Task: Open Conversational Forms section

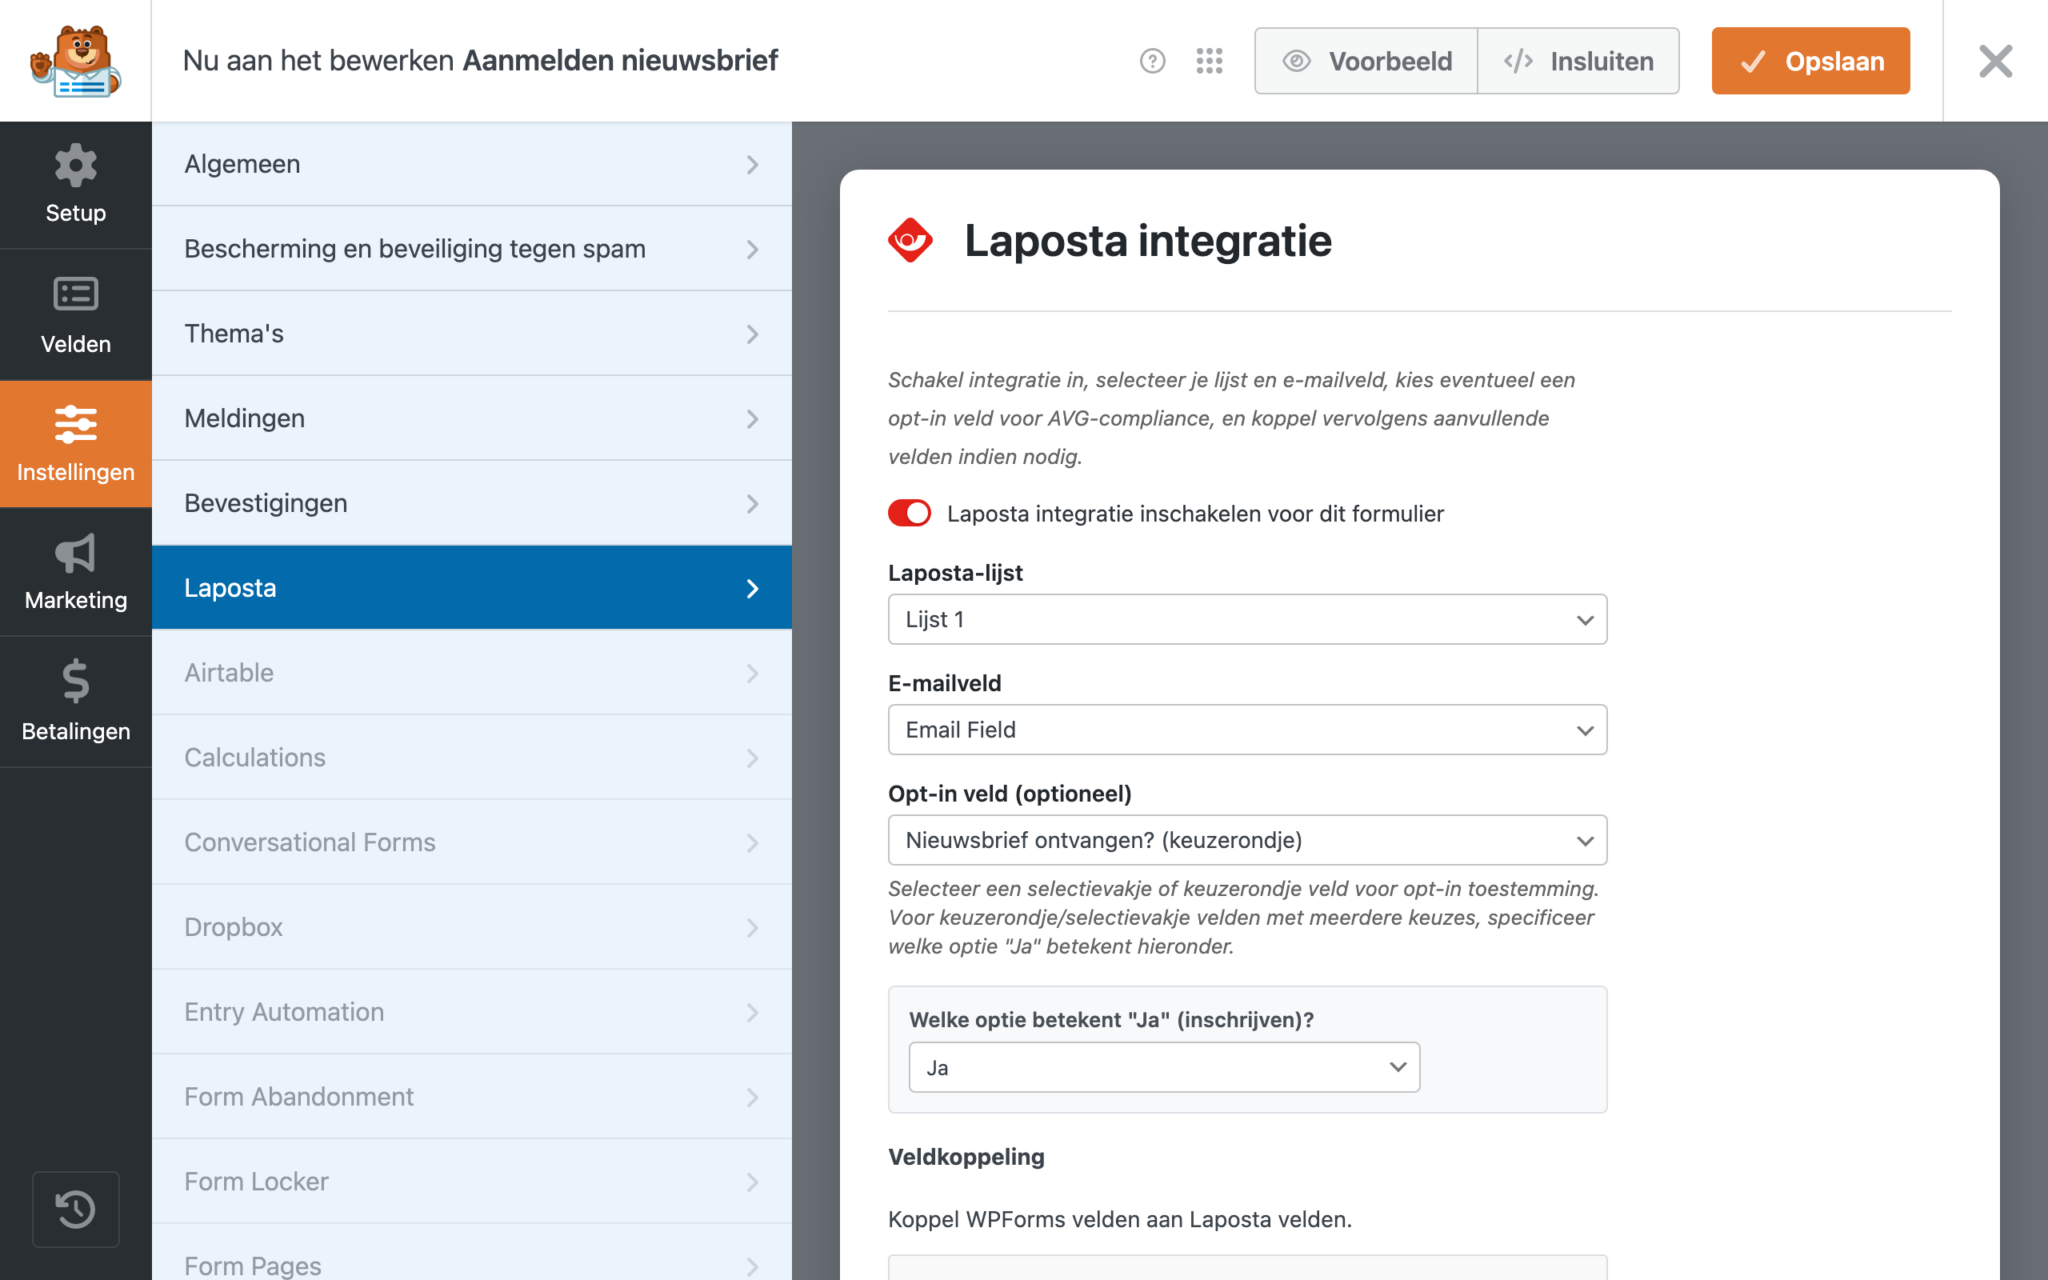Action: (x=472, y=843)
